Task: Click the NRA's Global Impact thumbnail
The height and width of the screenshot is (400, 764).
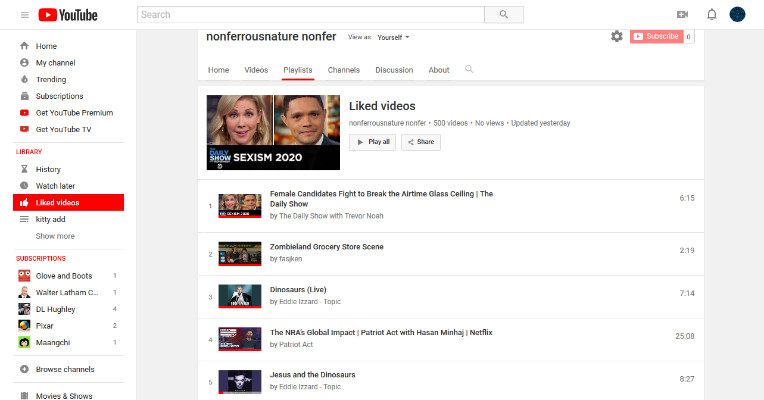Action: tap(240, 339)
